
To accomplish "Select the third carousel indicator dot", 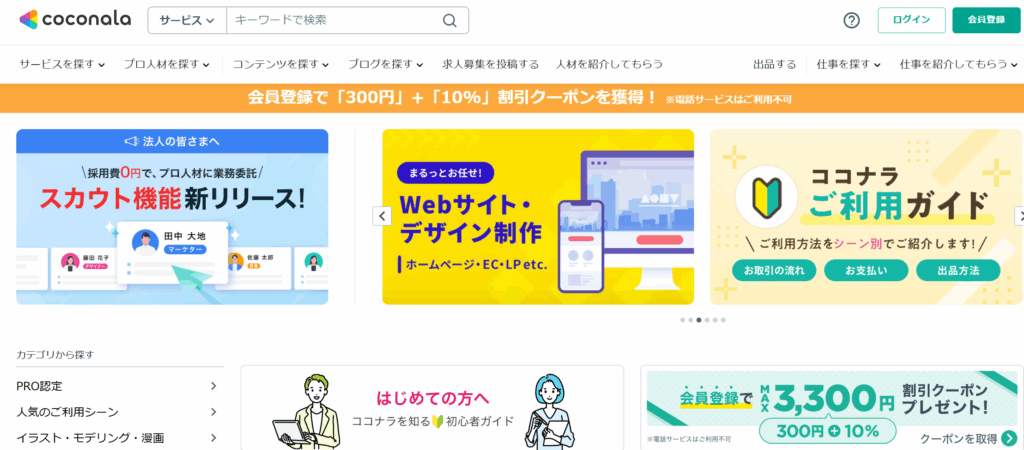I will tap(699, 320).
